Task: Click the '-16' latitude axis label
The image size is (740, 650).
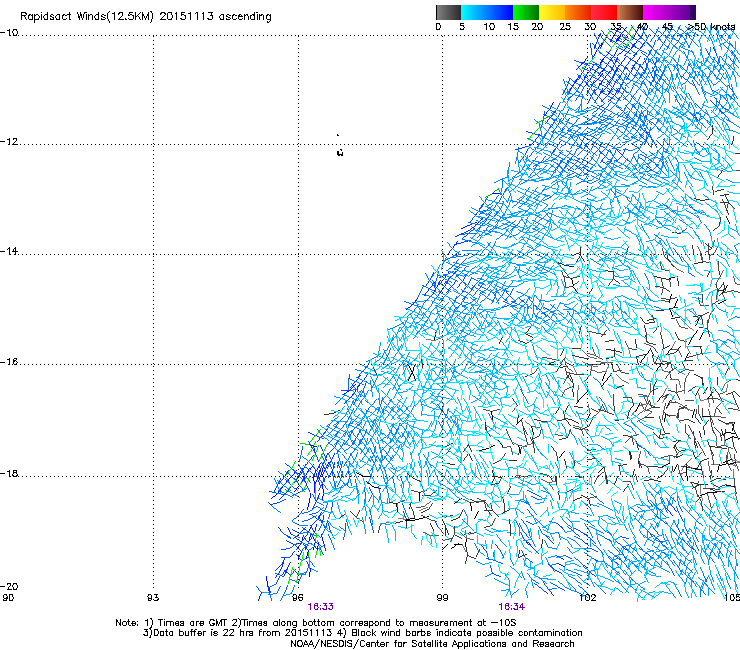Action: pos(9,362)
